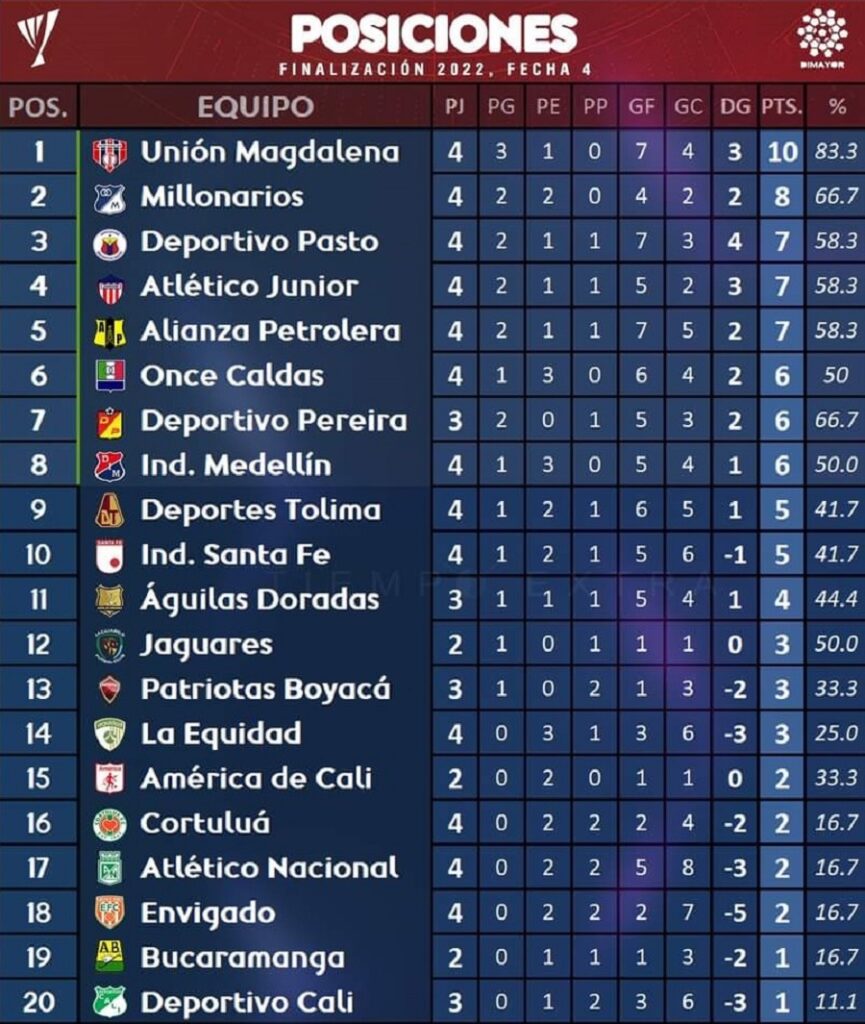Click the Millonarios team crest
This screenshot has width=865, height=1024.
tap(109, 199)
